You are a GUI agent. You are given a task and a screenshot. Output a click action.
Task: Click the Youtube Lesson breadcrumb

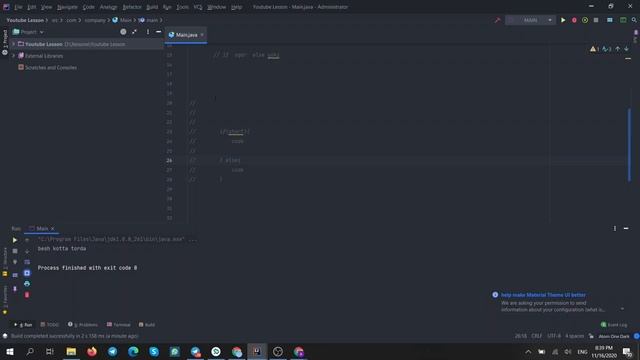pos(25,20)
